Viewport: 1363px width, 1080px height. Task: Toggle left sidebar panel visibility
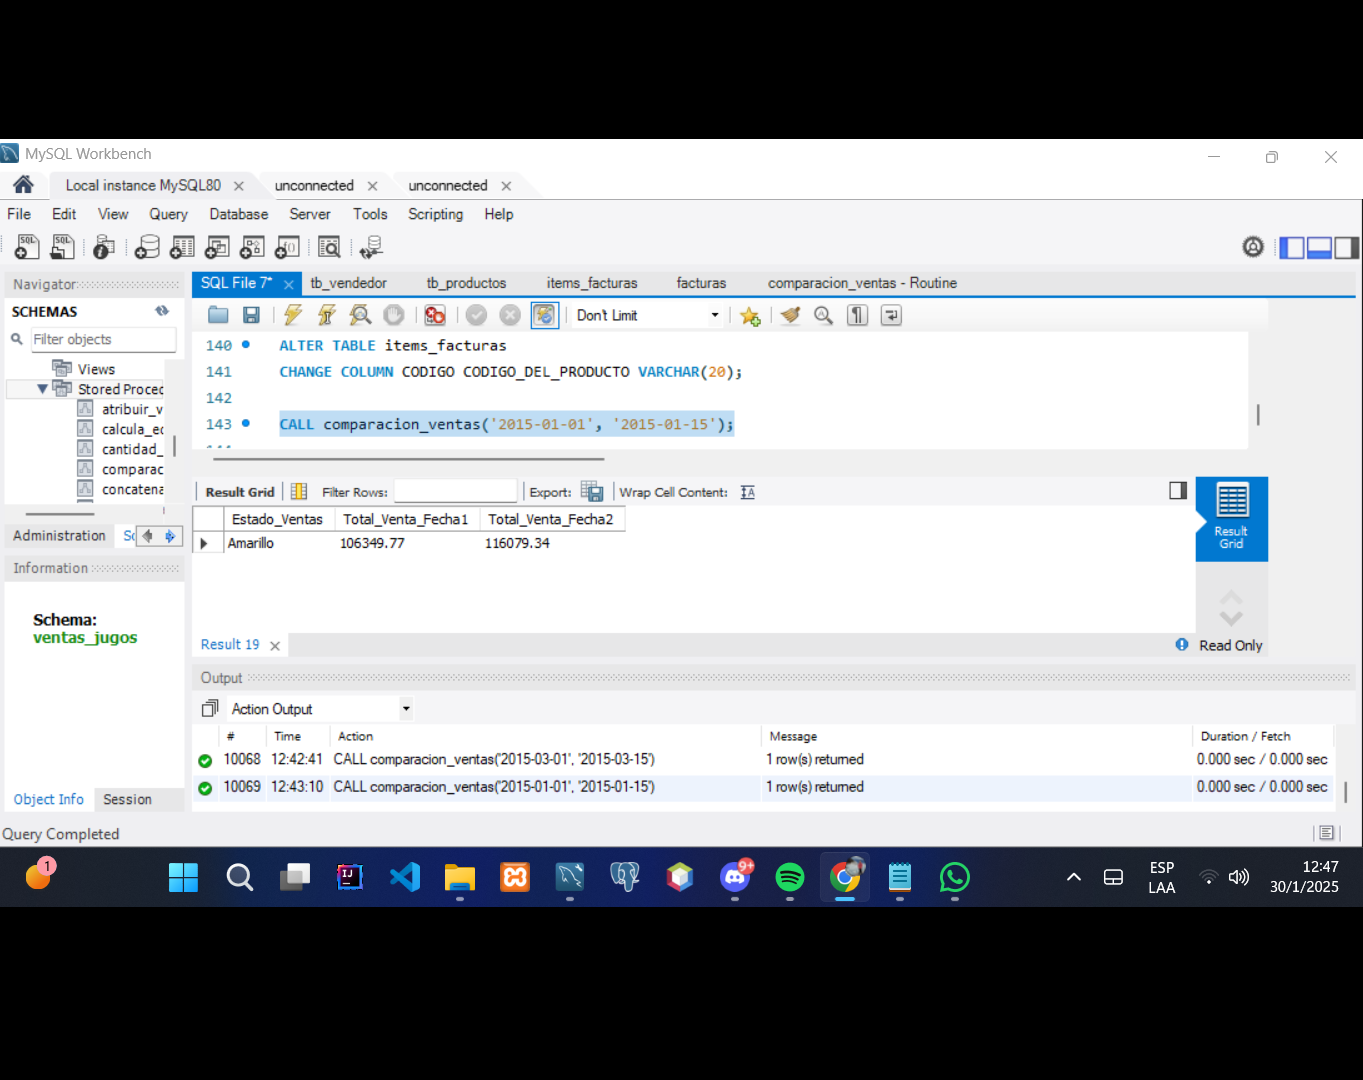tap(1292, 247)
